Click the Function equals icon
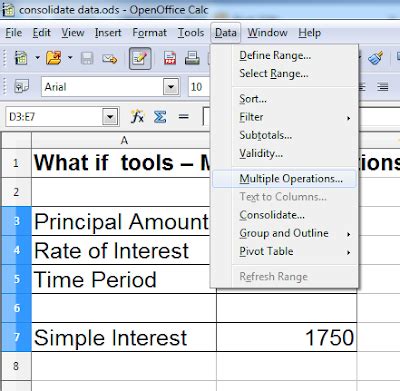This screenshot has width=400, height=391. click(183, 117)
